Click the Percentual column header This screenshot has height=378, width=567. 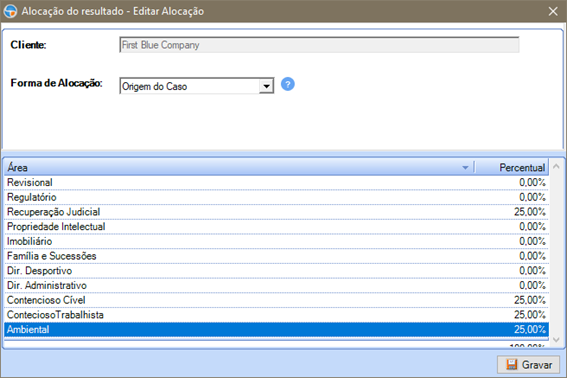coord(511,167)
